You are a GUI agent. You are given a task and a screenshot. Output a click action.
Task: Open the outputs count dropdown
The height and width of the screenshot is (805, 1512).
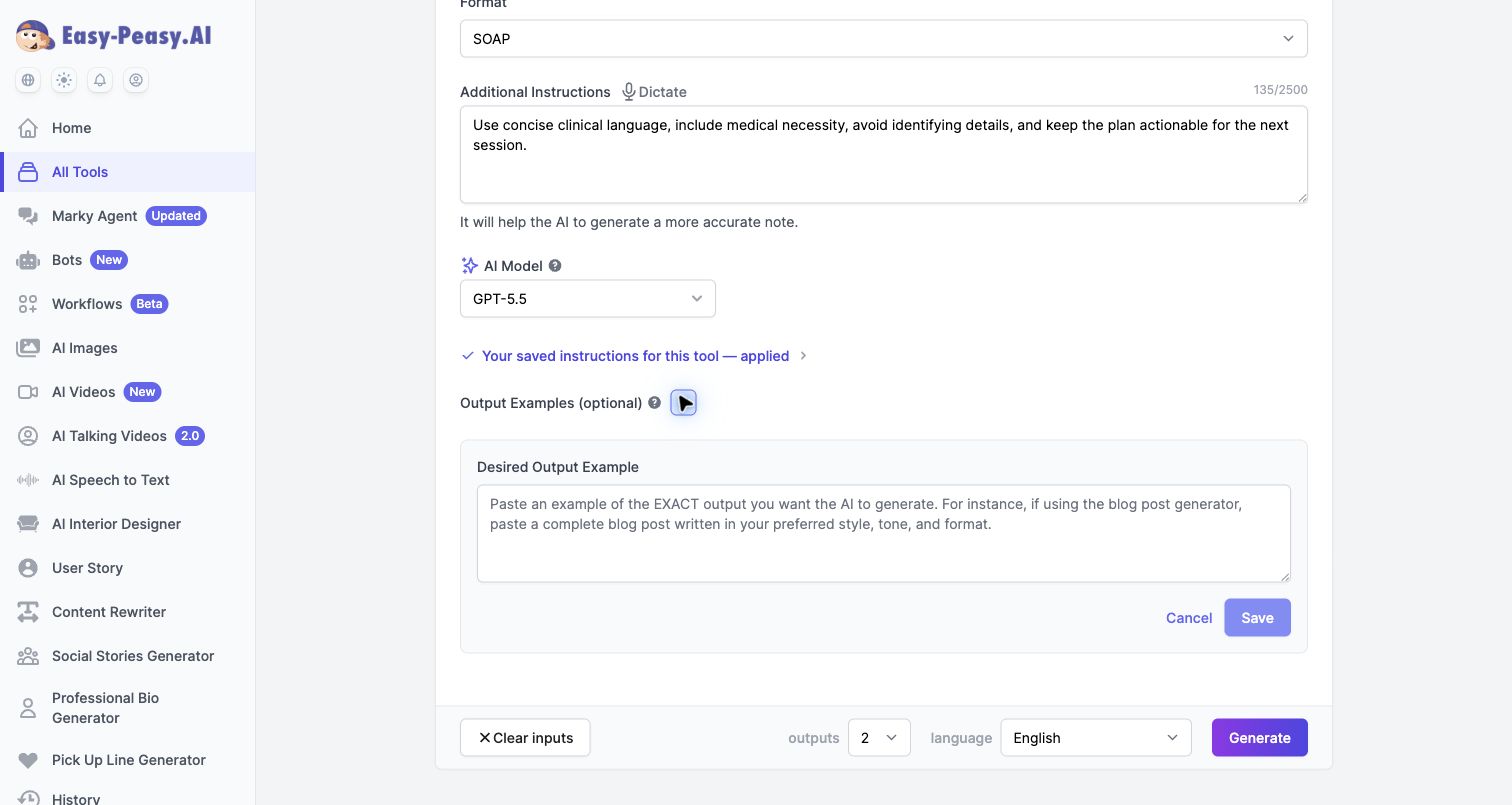pyautogui.click(x=879, y=738)
